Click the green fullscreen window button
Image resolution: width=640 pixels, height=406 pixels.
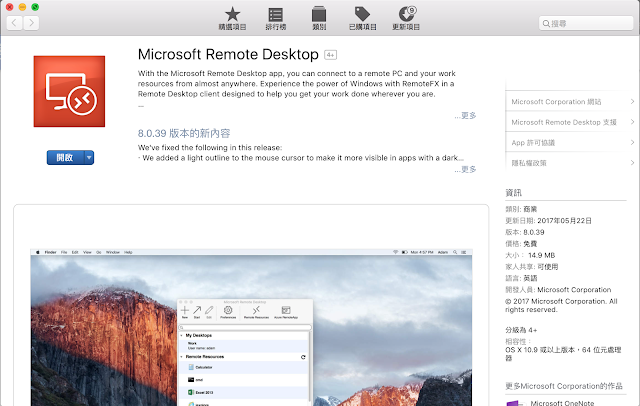tap(36, 7)
